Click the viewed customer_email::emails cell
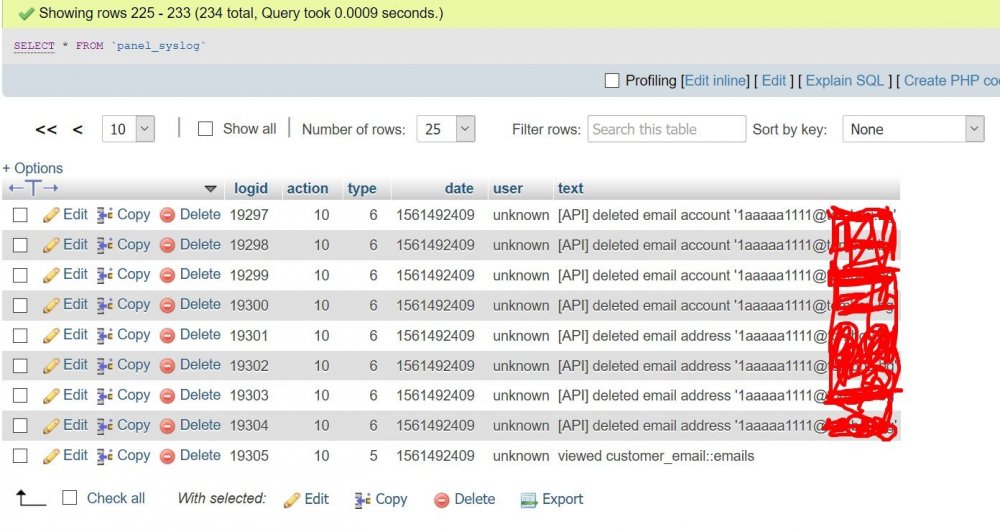The width and height of the screenshot is (1000, 532). point(656,456)
